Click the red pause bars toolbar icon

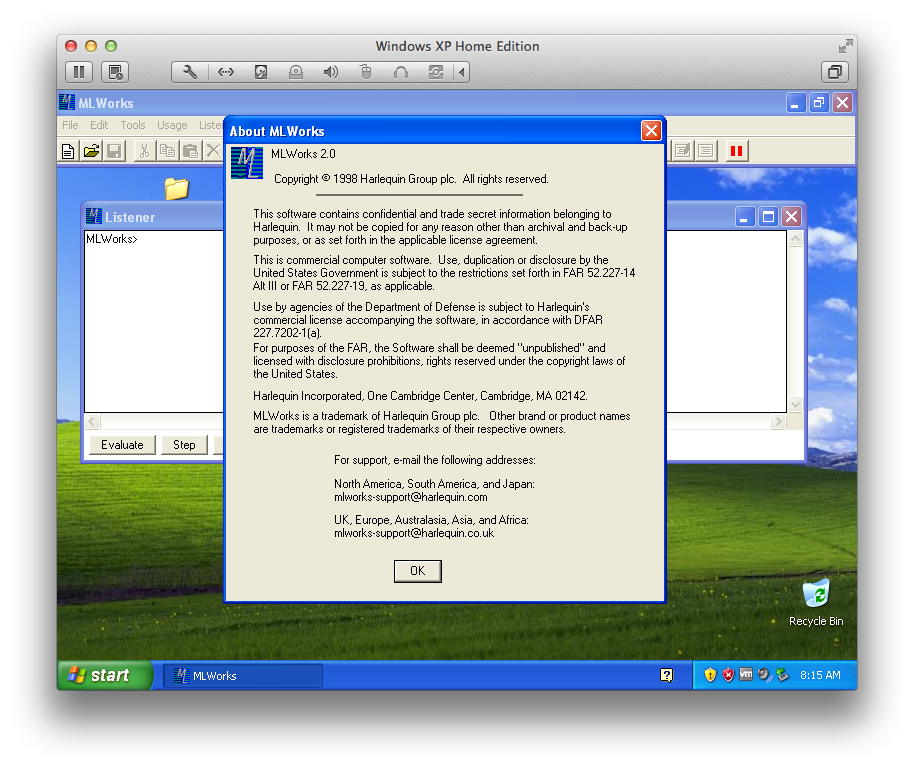pyautogui.click(x=736, y=151)
